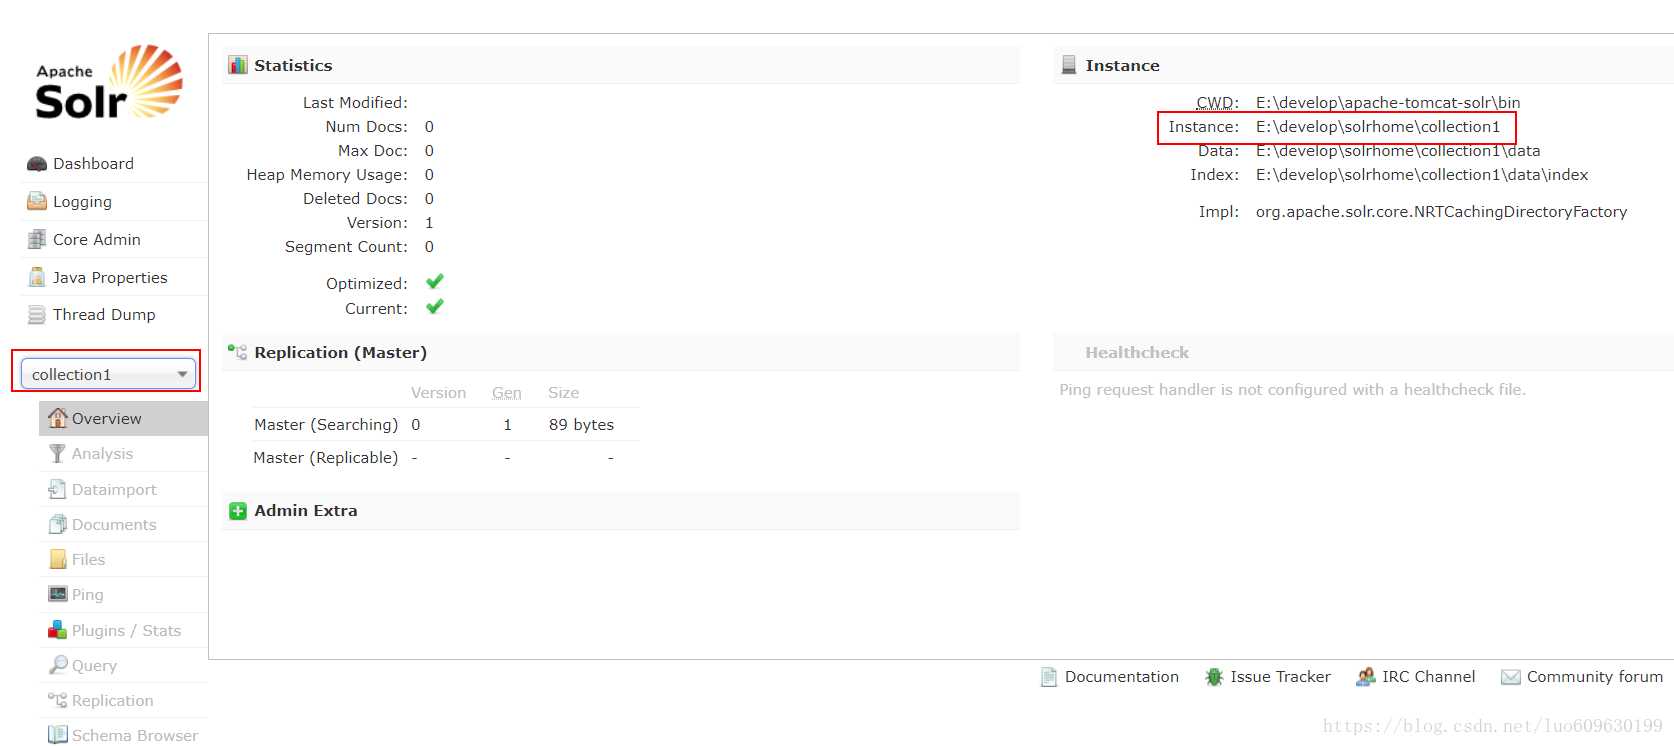This screenshot has height=746, width=1674.
Task: Click the E:\develop\solrhome\collection1\data\index path
Action: point(1422,175)
